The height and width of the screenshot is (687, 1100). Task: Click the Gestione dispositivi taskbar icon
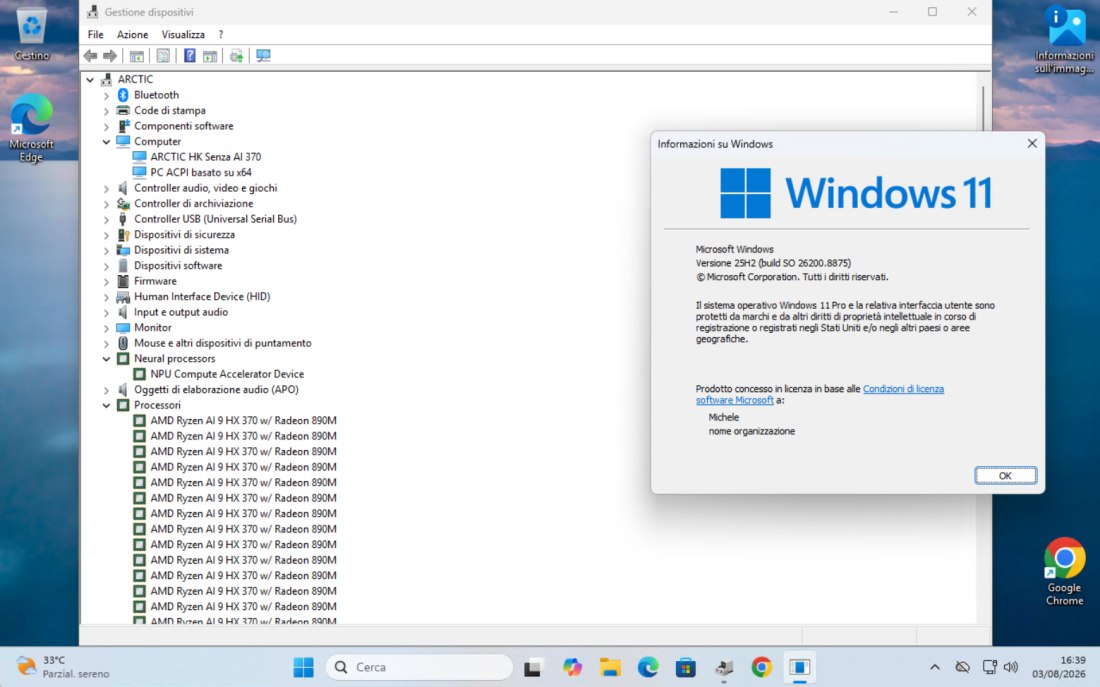pos(723,667)
